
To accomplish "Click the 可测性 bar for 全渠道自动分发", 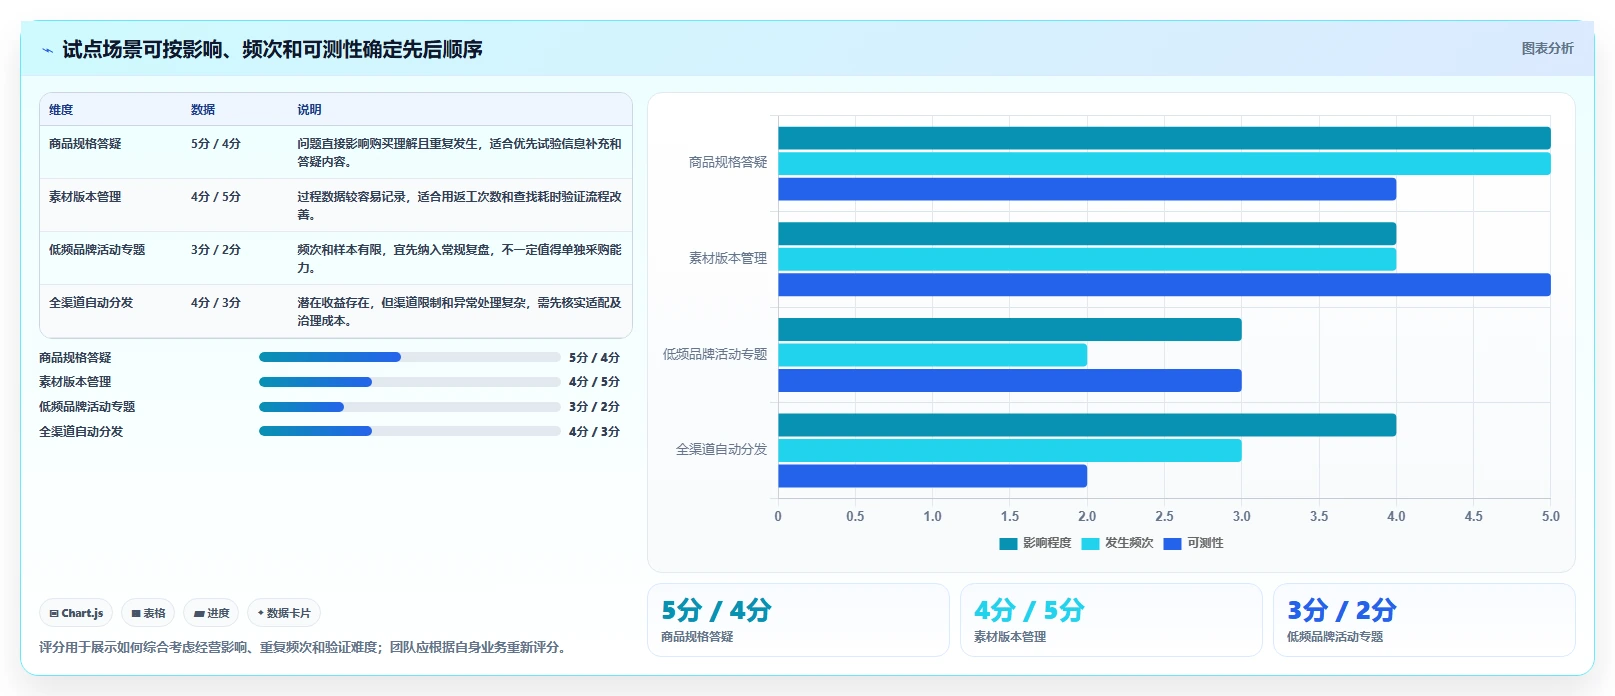I will pyautogui.click(x=932, y=476).
